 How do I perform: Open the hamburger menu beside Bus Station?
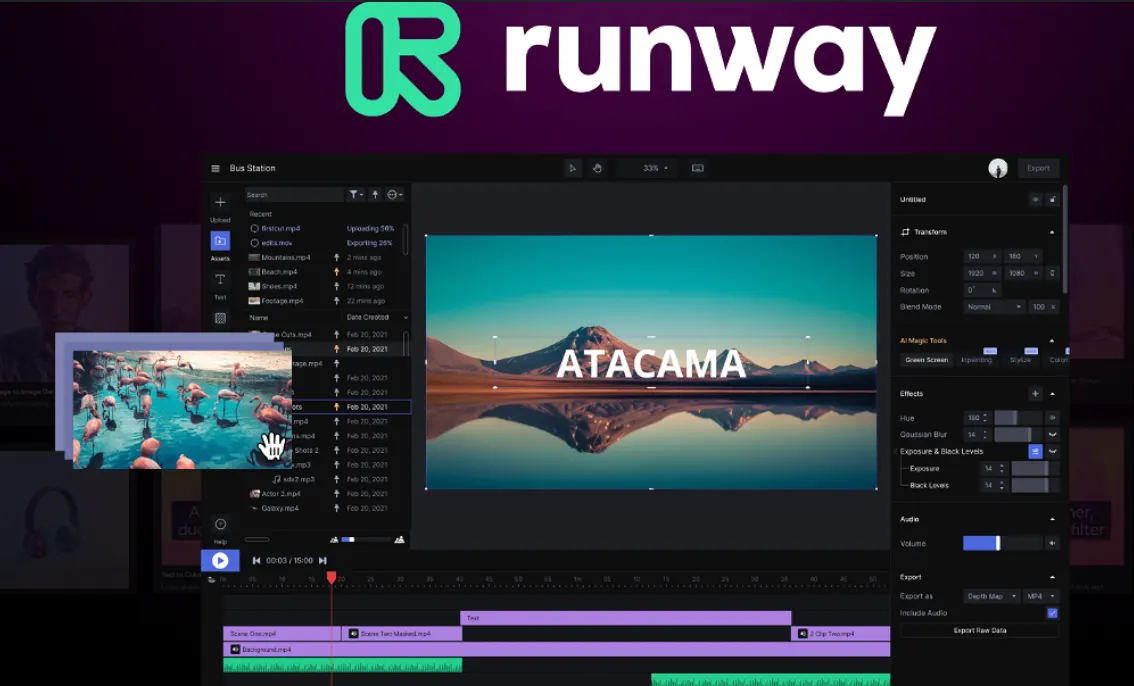point(216,168)
